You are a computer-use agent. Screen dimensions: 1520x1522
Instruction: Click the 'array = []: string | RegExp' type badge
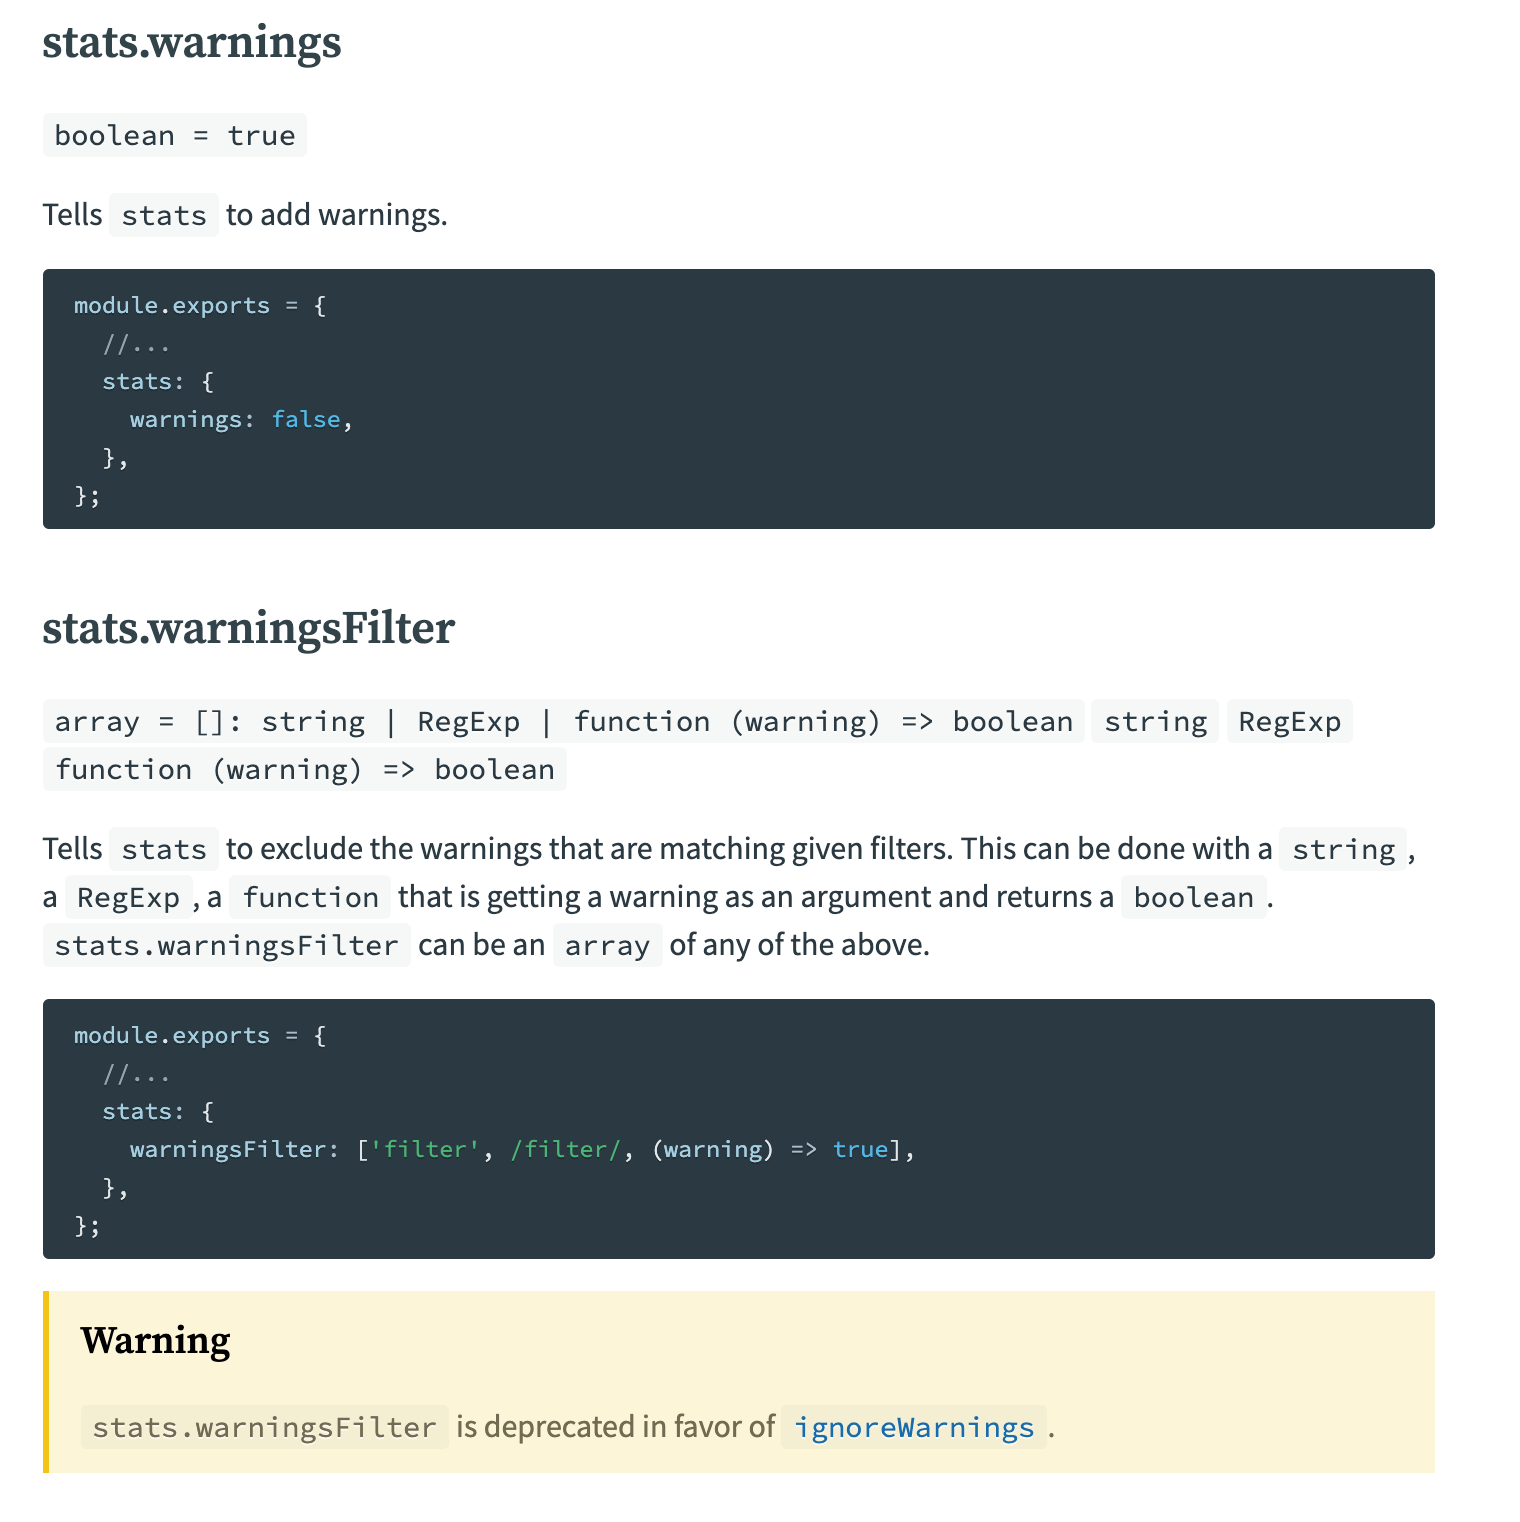point(563,722)
